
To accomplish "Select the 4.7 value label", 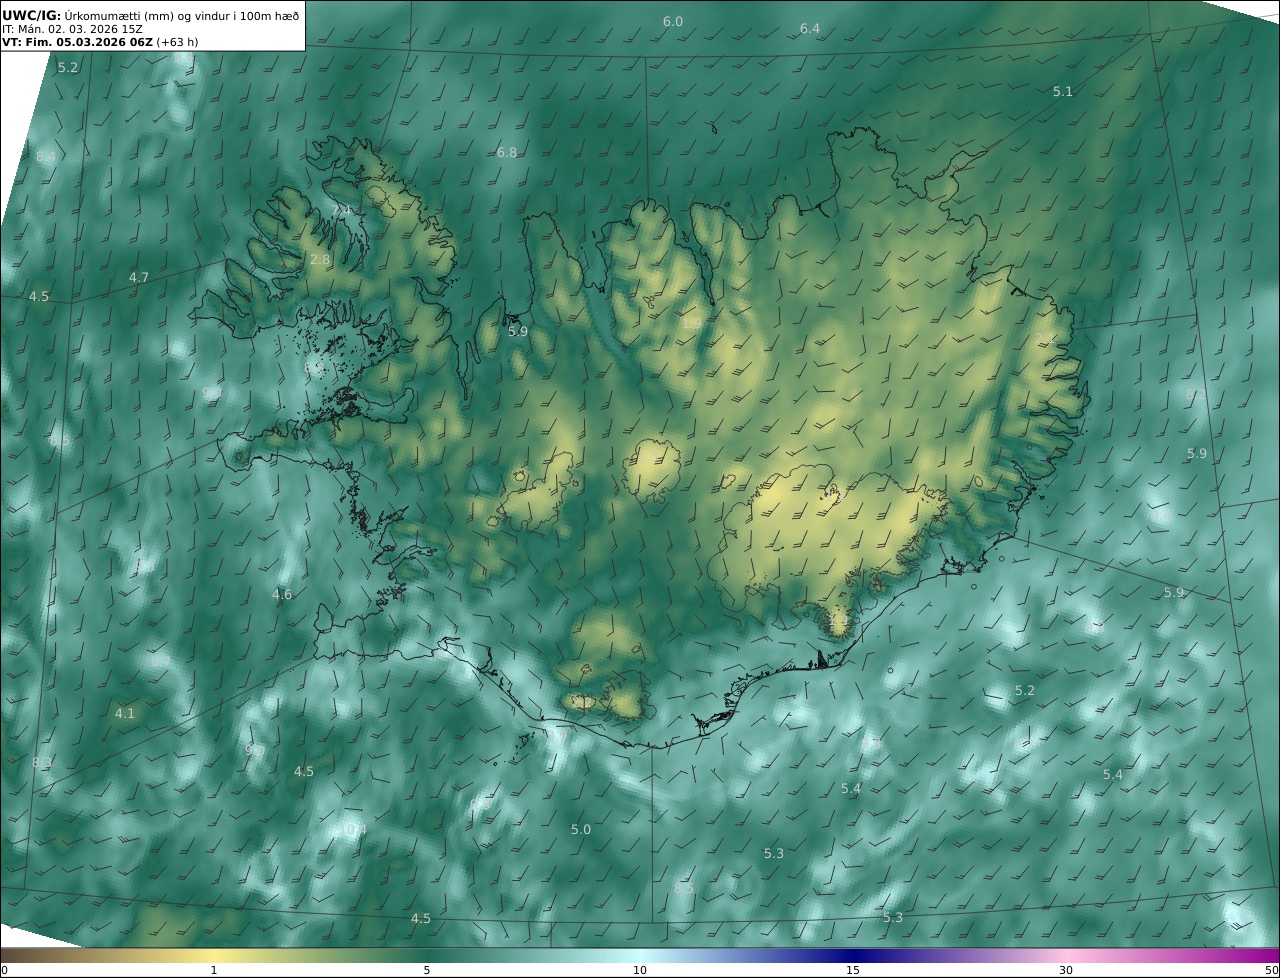I will pos(139,278).
